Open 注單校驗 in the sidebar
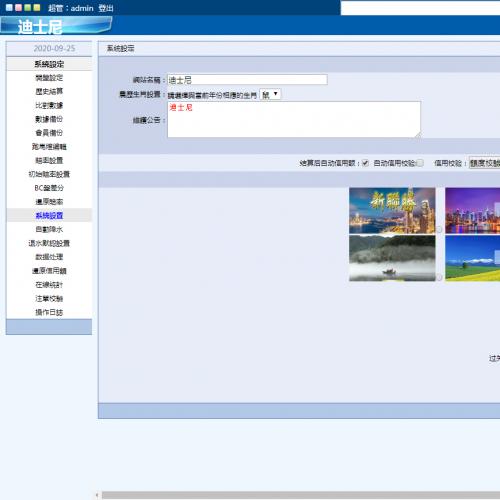The width and height of the screenshot is (500, 500). tap(49, 298)
